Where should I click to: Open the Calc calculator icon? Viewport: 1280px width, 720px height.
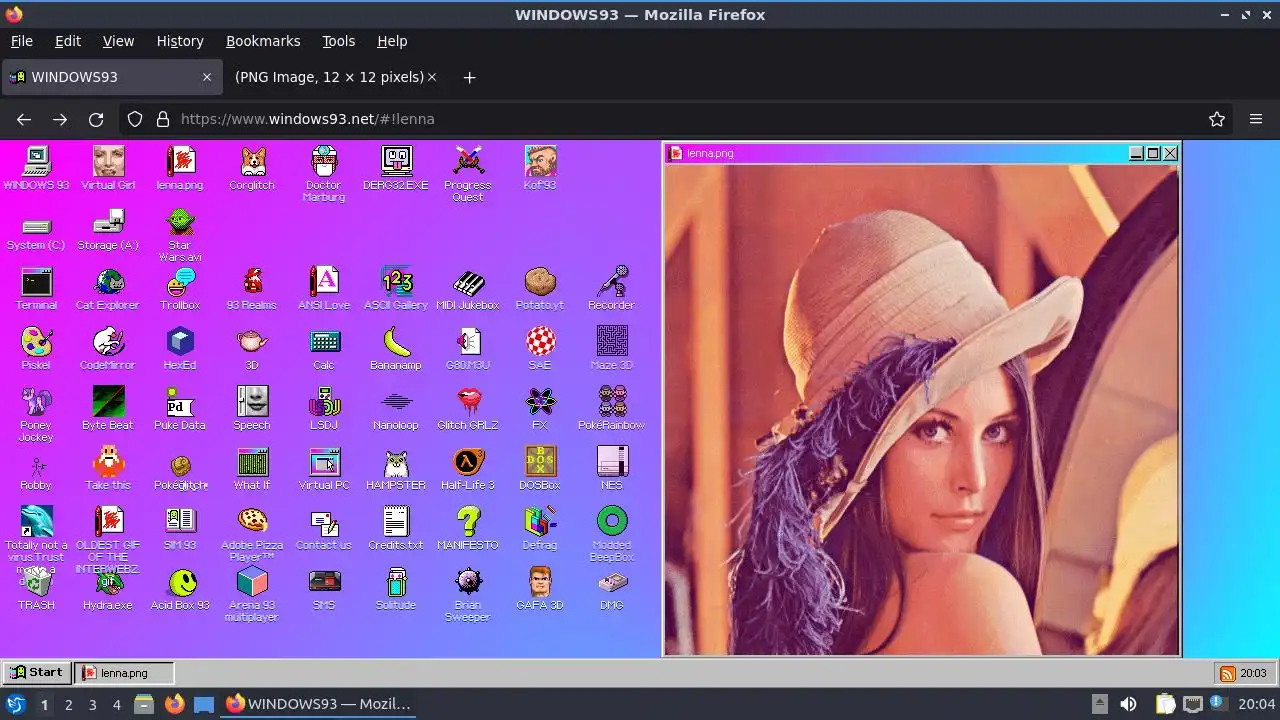[324, 342]
